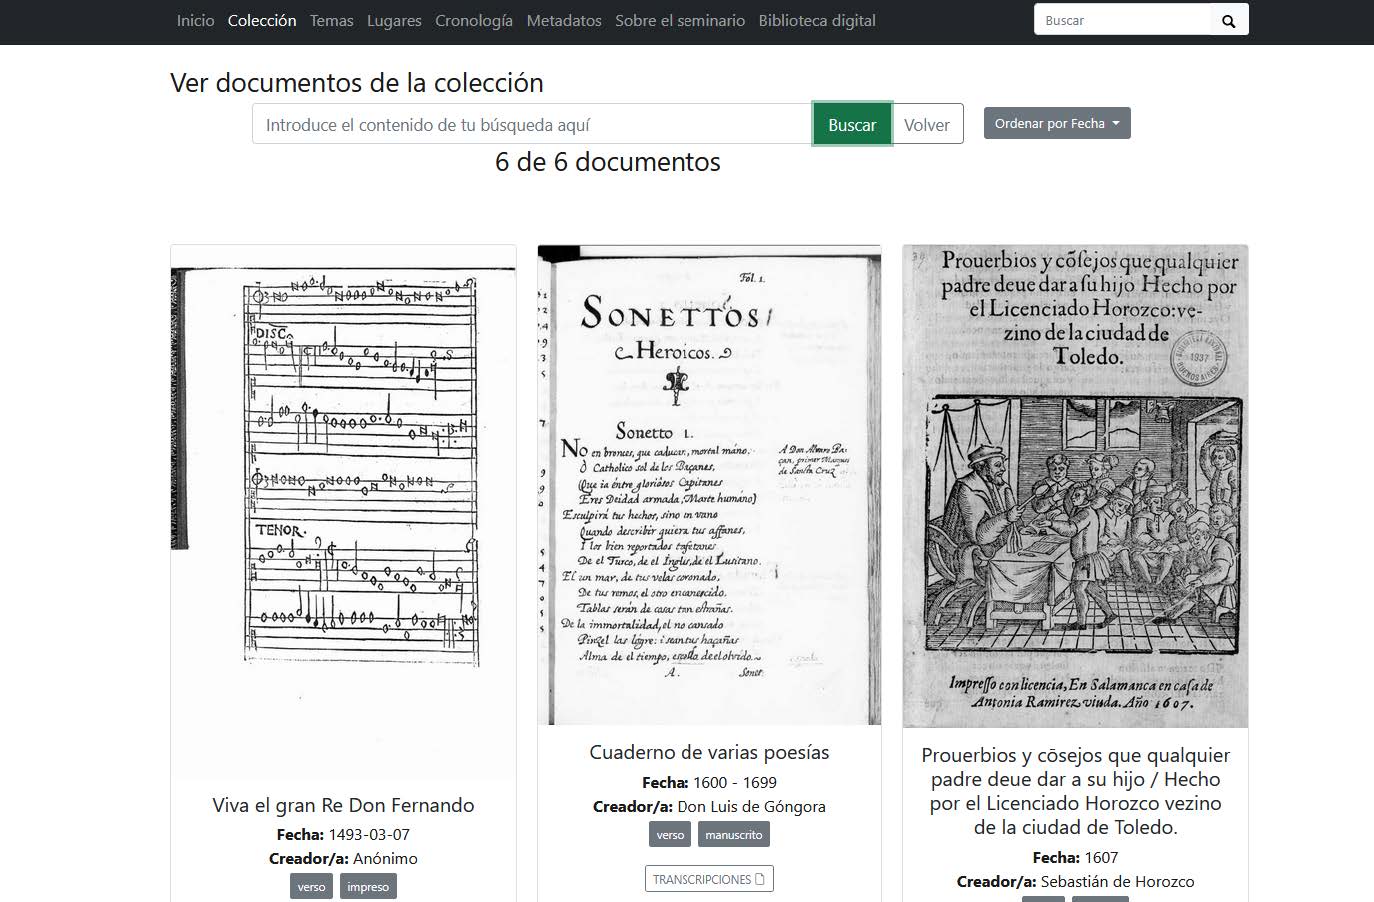Viewport: 1374px width, 902px height.
Task: Open Sobre el seminario page
Action: tap(679, 20)
